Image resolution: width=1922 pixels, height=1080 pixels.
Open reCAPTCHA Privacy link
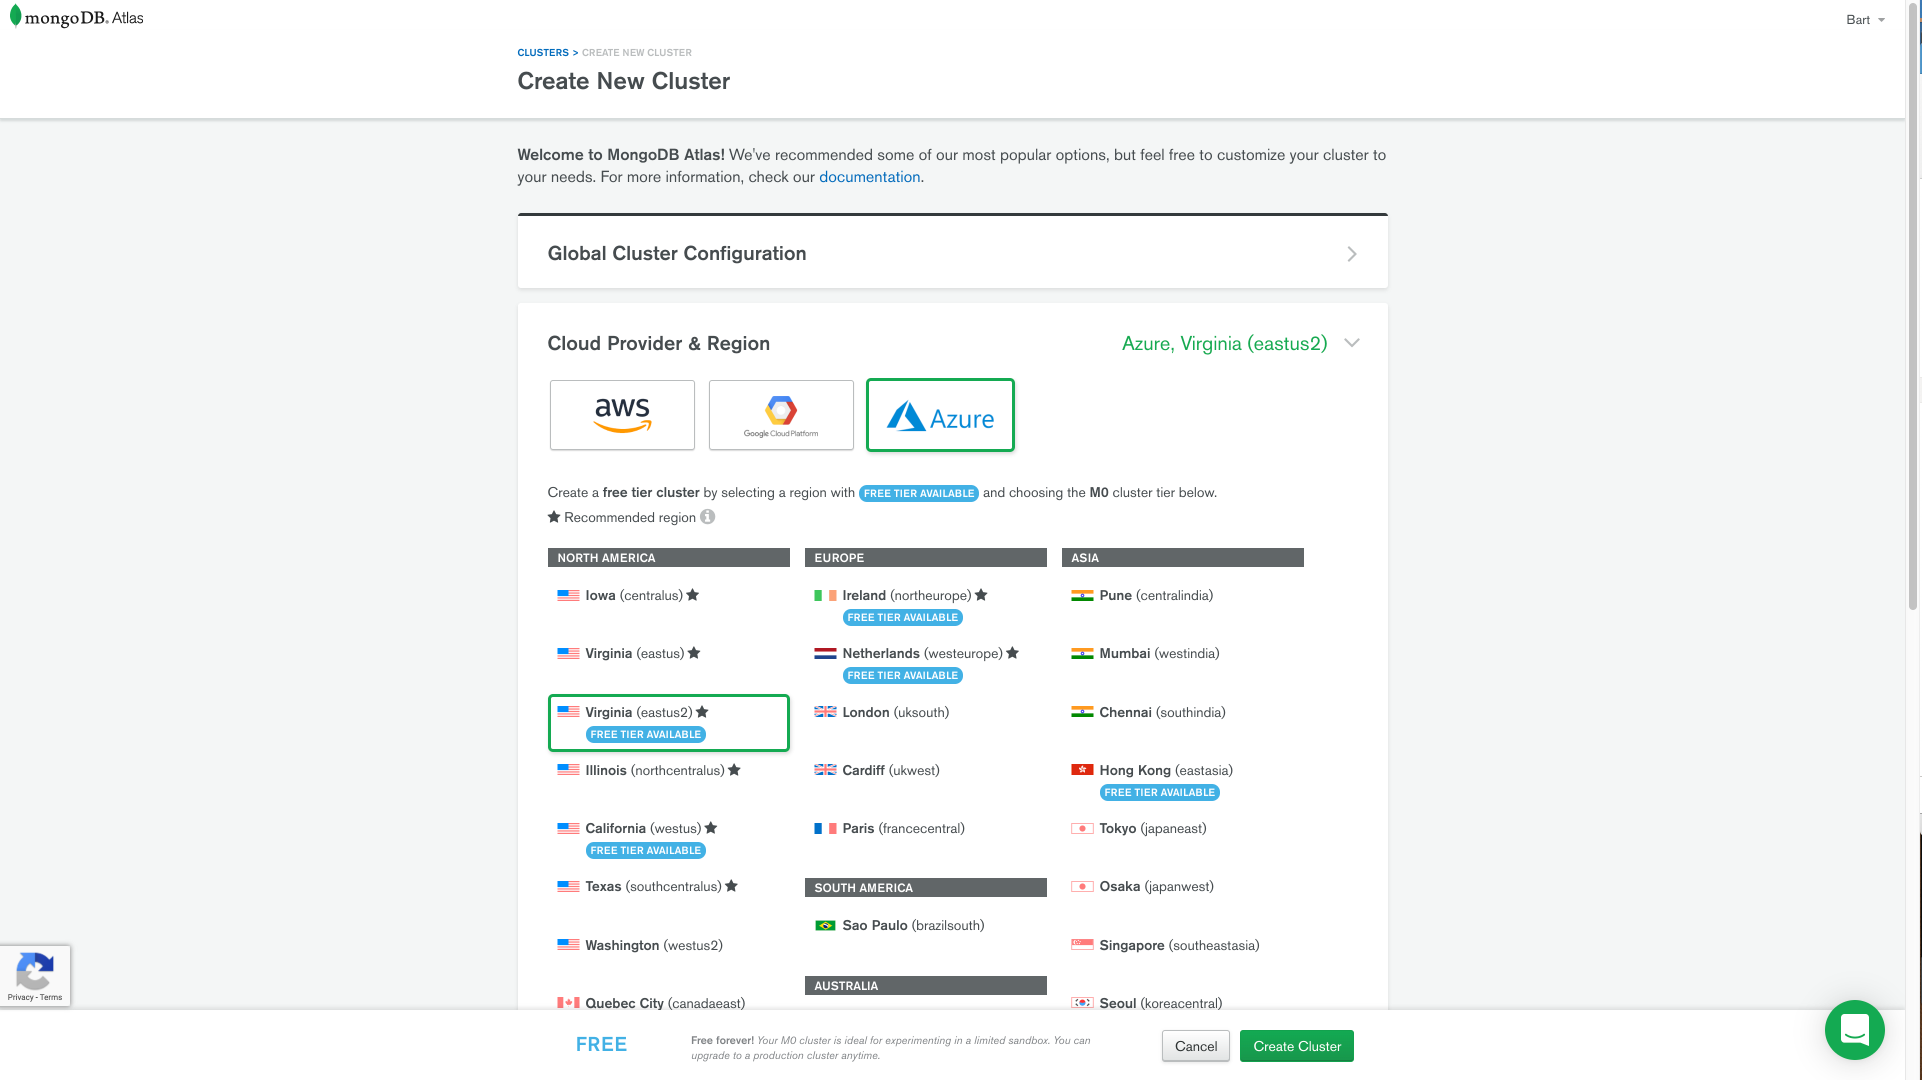point(21,997)
